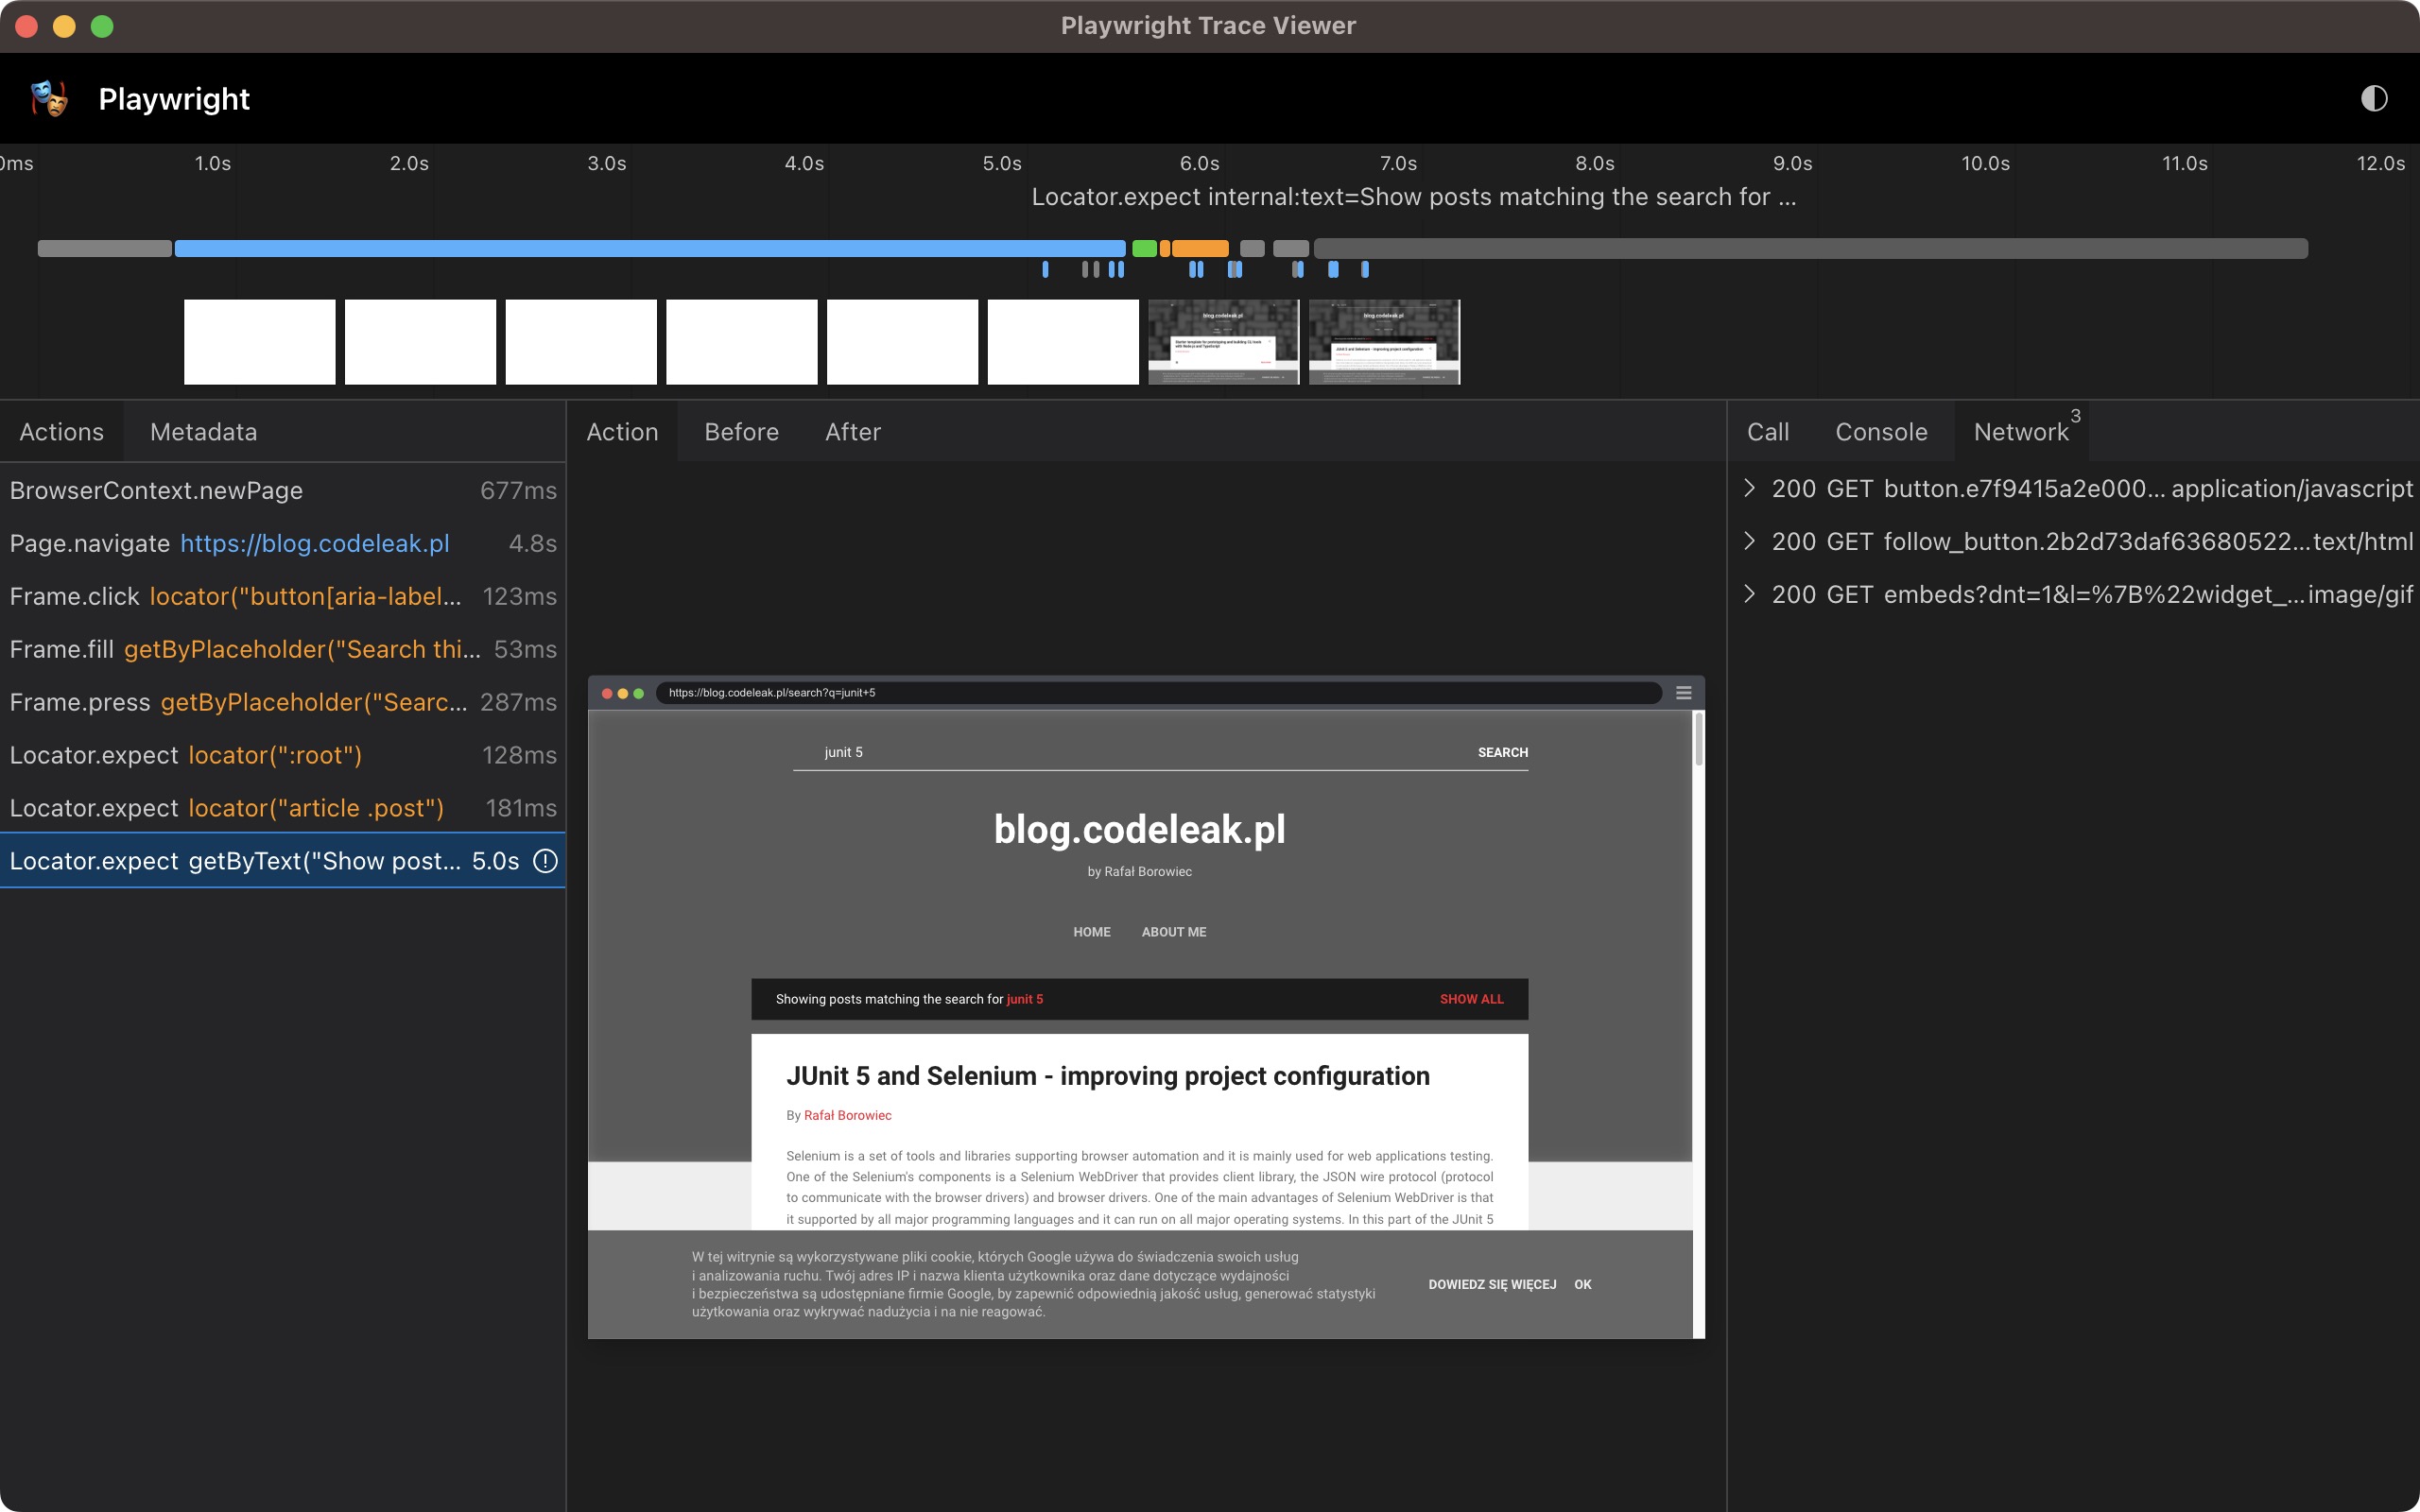The height and width of the screenshot is (1512, 2420).
Task: Click DOWIEDZ SIĘ WIĘCEJ in cookie banner
Action: pyautogui.click(x=1492, y=1284)
